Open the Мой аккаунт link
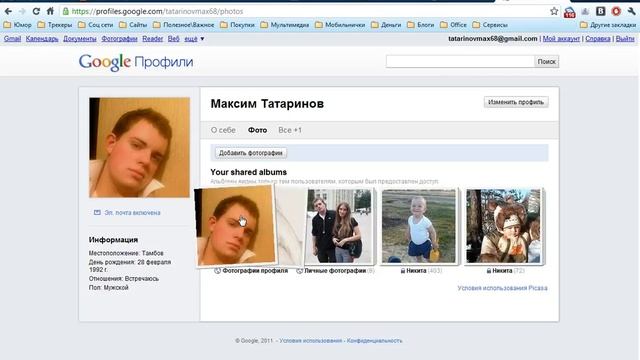Viewport: 640px width, 360px height. point(561,39)
